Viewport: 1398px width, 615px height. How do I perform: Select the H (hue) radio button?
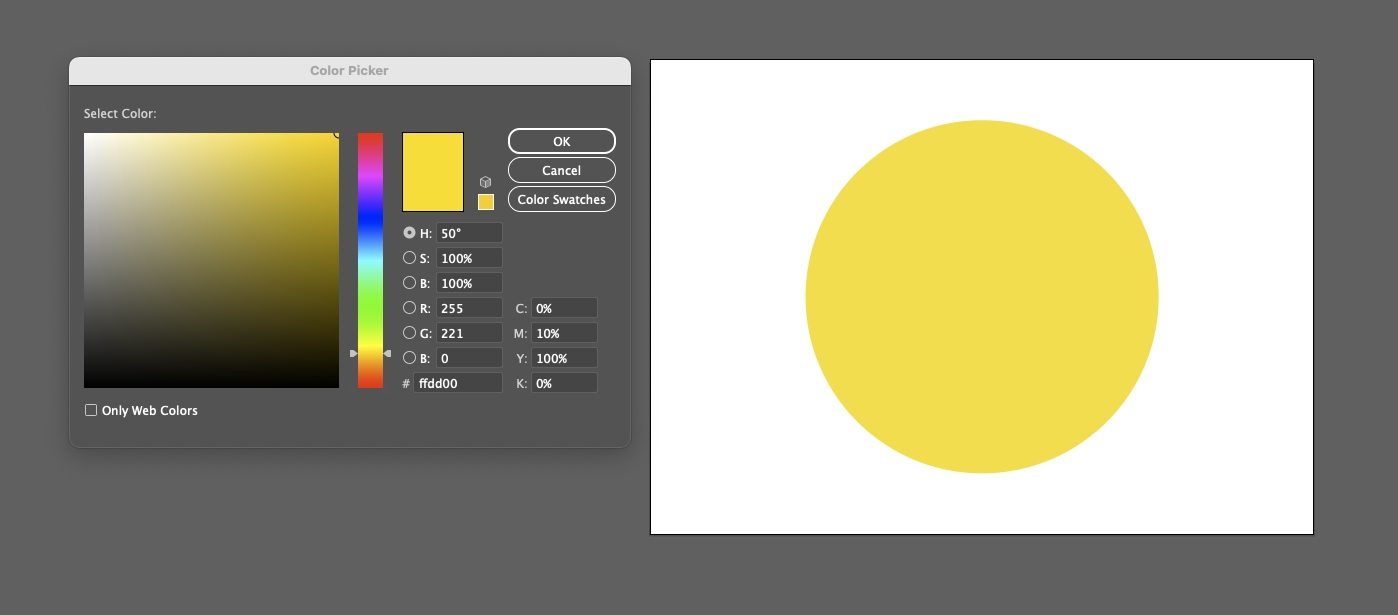(410, 232)
